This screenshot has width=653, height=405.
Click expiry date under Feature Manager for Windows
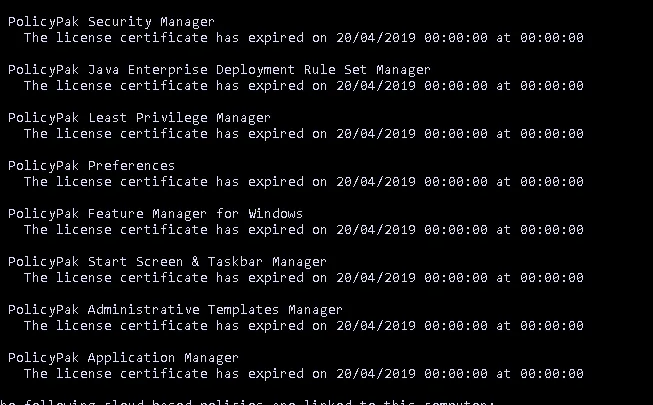pos(375,230)
